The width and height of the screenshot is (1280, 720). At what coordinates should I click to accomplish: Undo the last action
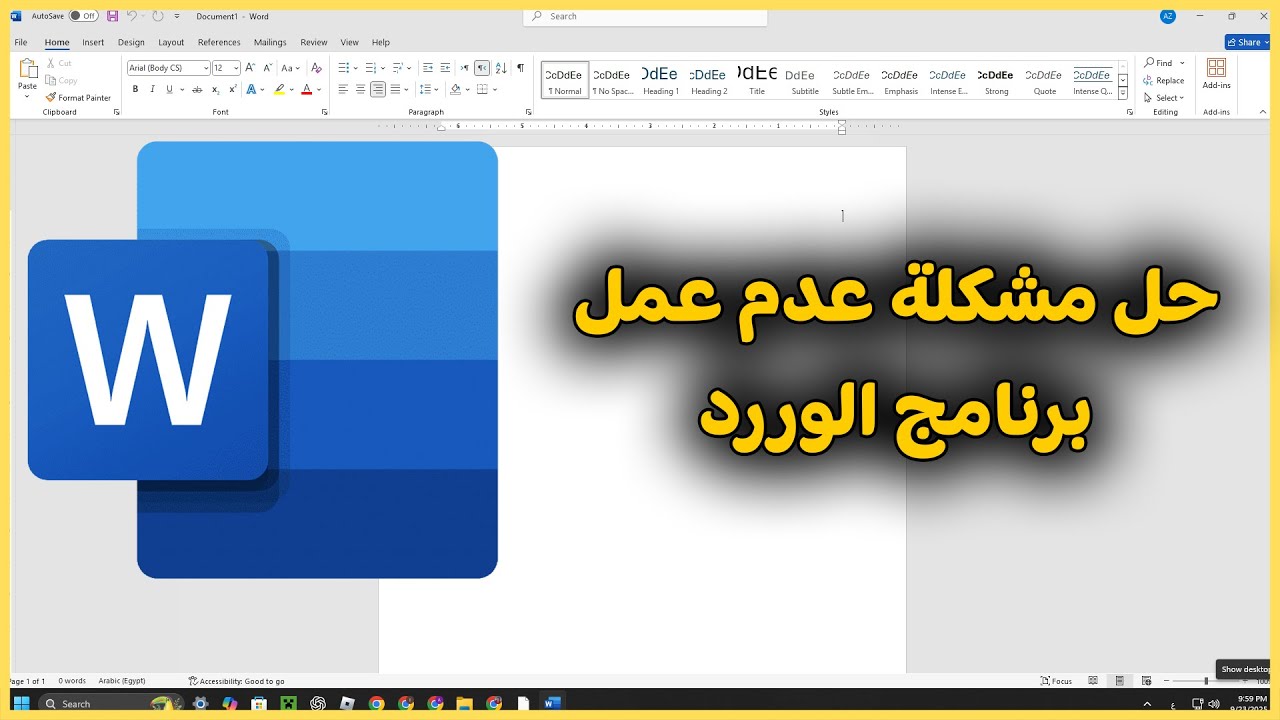tap(131, 16)
